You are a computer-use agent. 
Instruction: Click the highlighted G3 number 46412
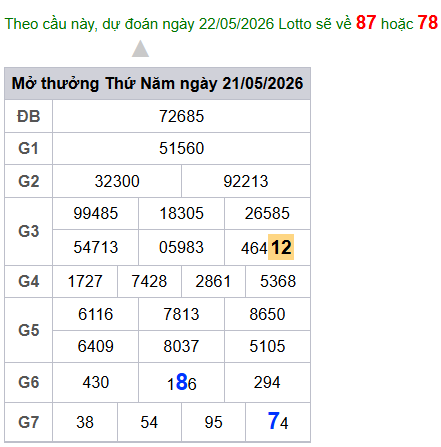pos(267,247)
